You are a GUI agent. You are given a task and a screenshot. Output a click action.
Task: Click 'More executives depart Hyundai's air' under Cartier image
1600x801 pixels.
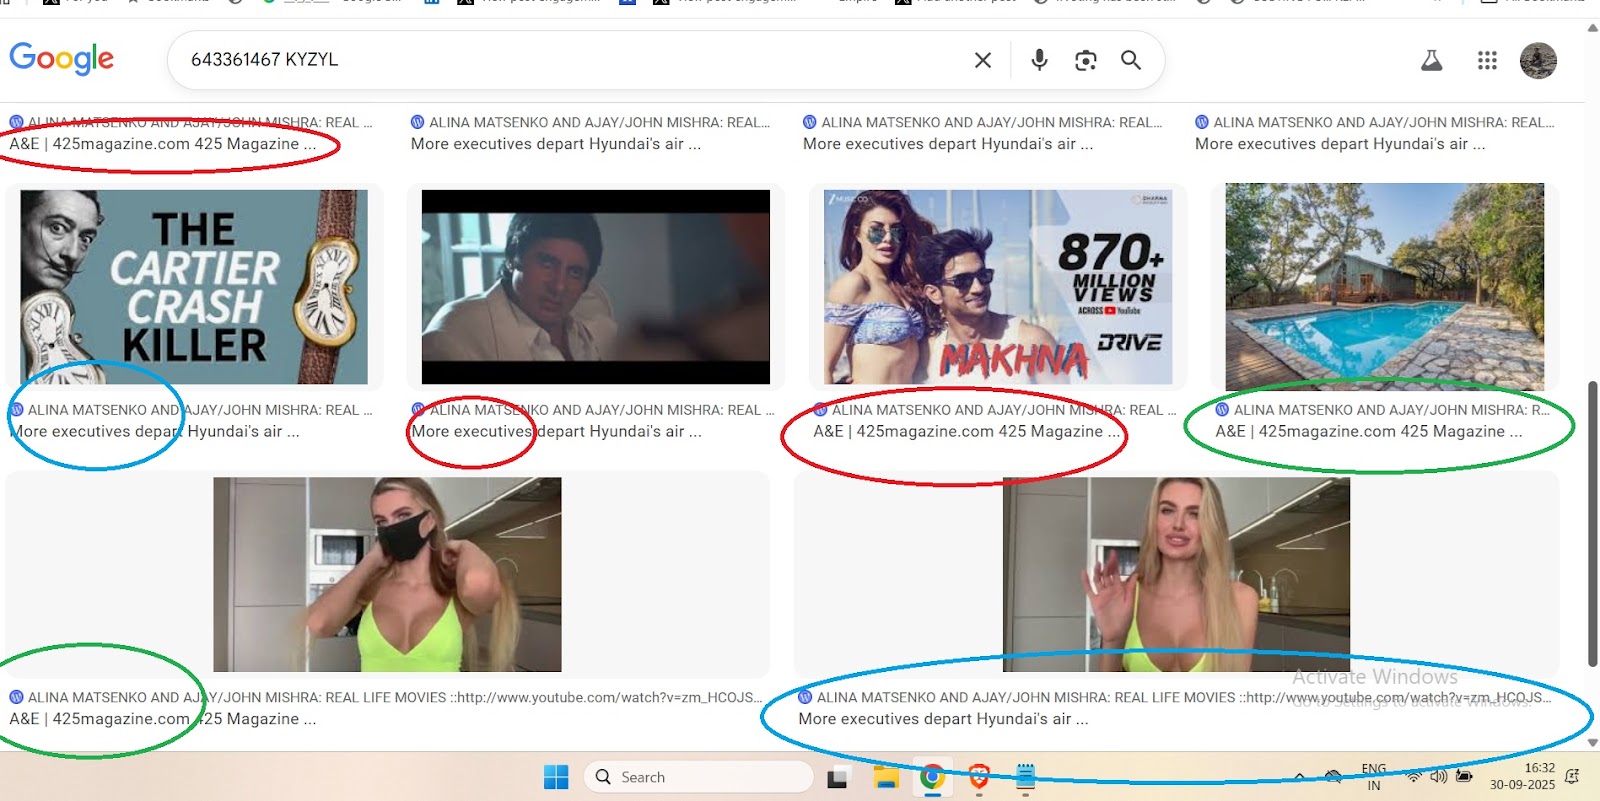155,432
